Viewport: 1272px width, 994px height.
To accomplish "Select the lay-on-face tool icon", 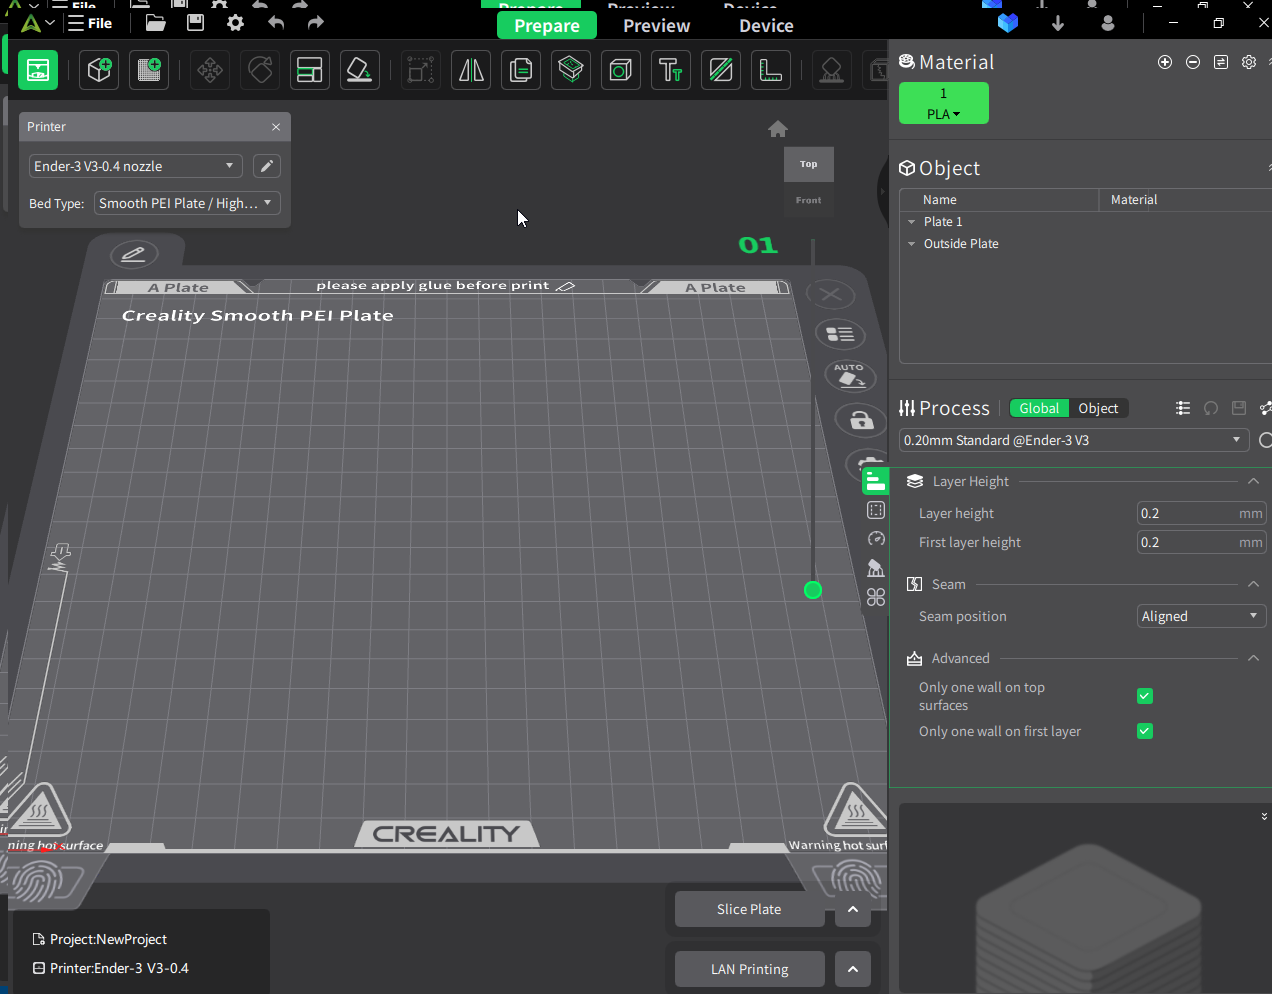I will [x=360, y=70].
